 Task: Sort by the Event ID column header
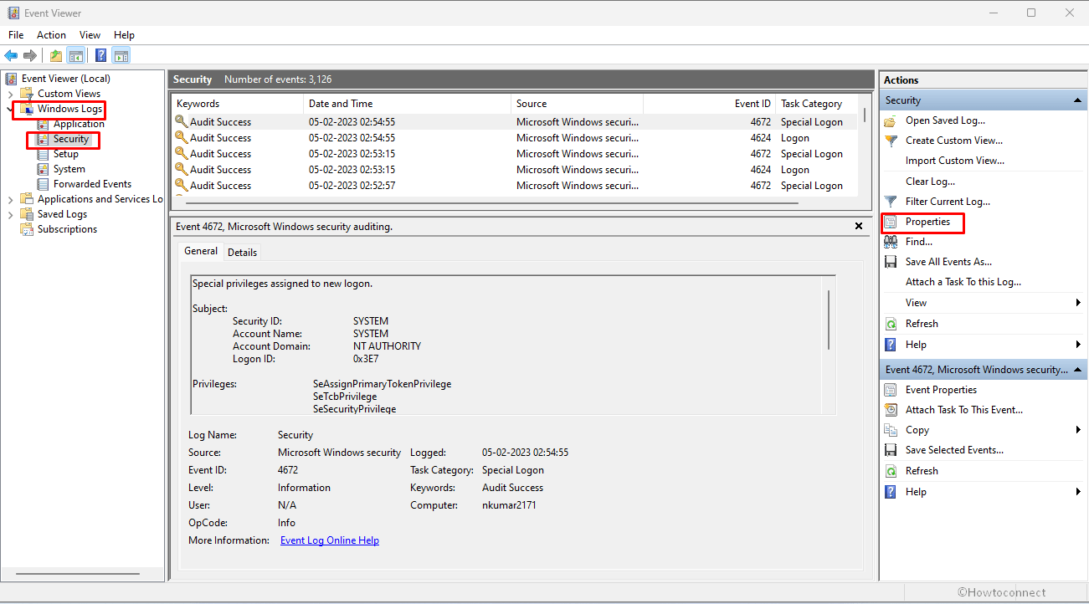709,104
